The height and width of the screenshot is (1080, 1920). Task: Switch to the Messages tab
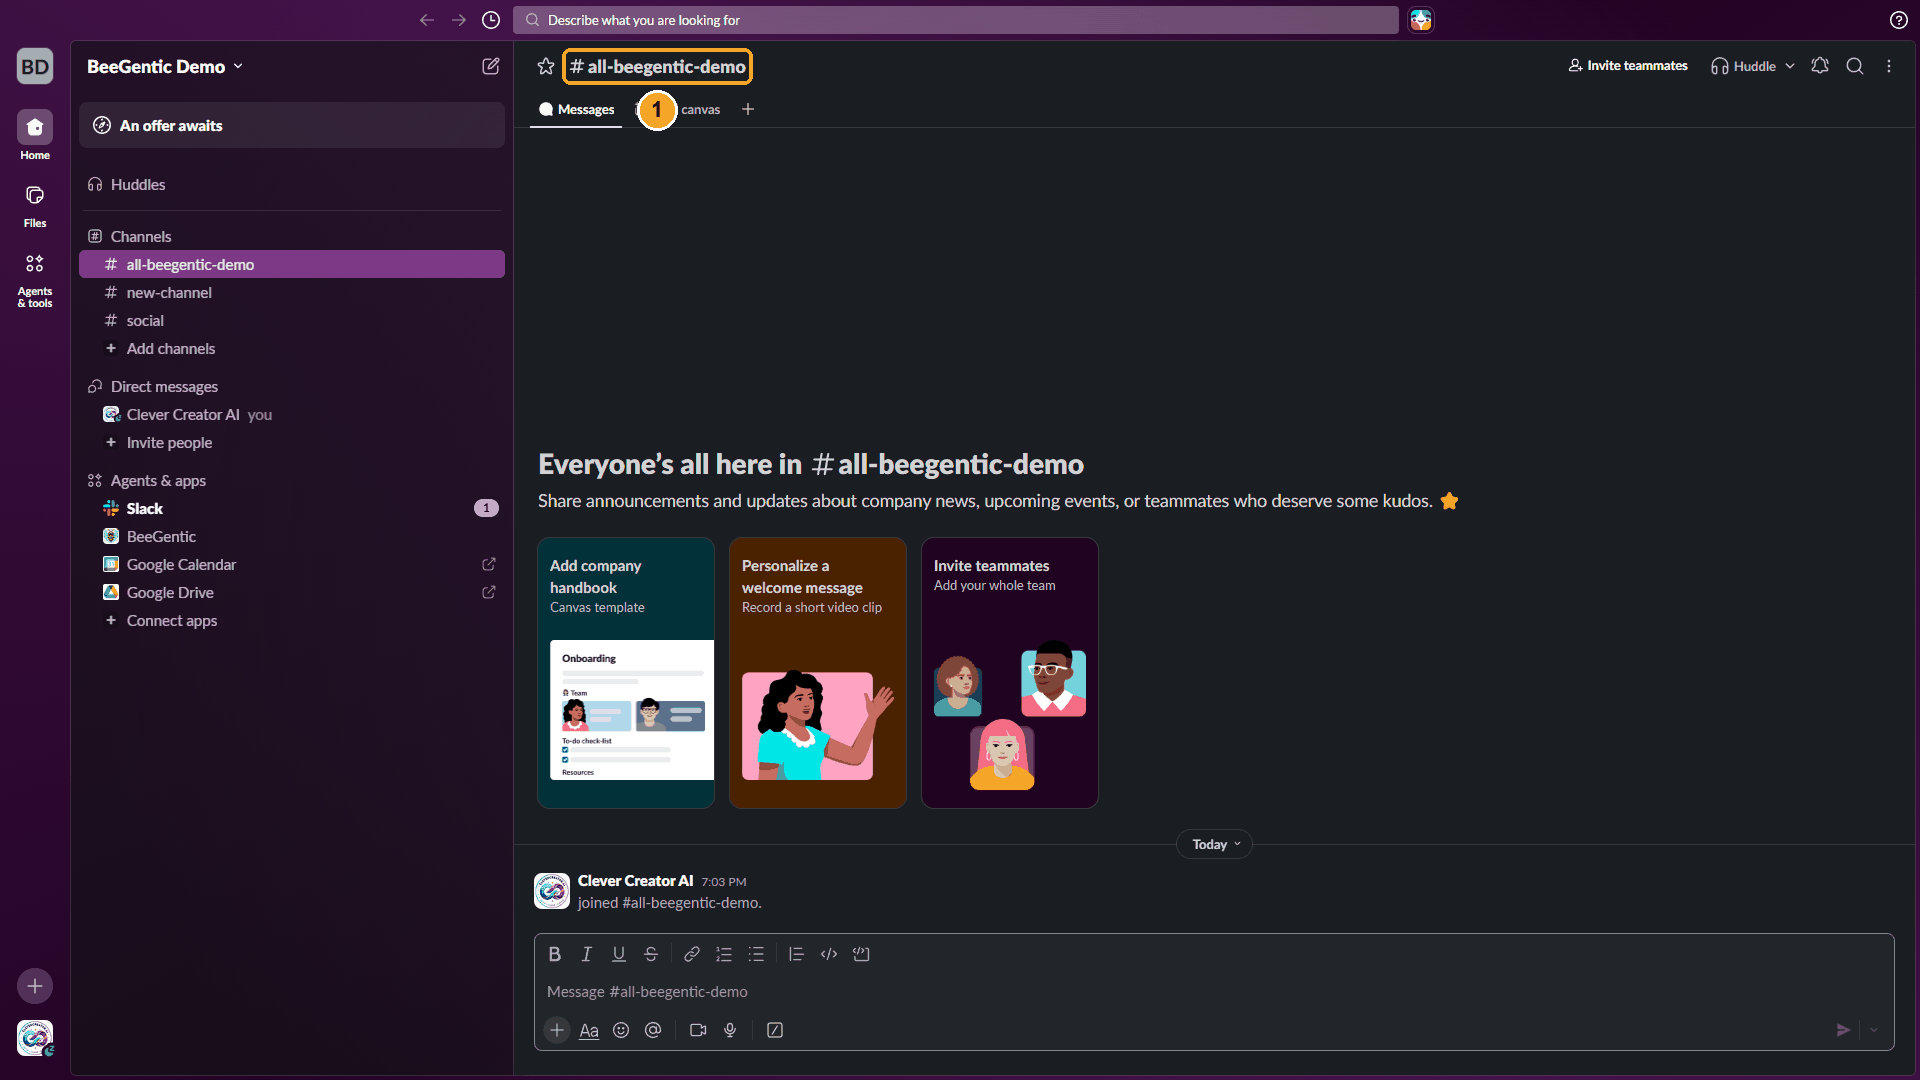[576, 109]
